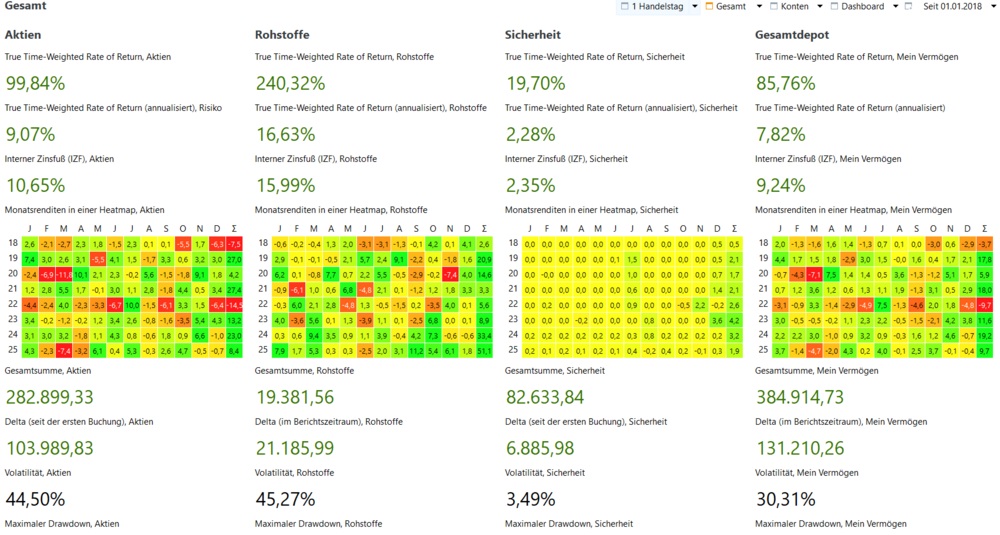This screenshot has width=1000, height=535.
Task: Click the Aktien column heading
Action: coord(23,35)
